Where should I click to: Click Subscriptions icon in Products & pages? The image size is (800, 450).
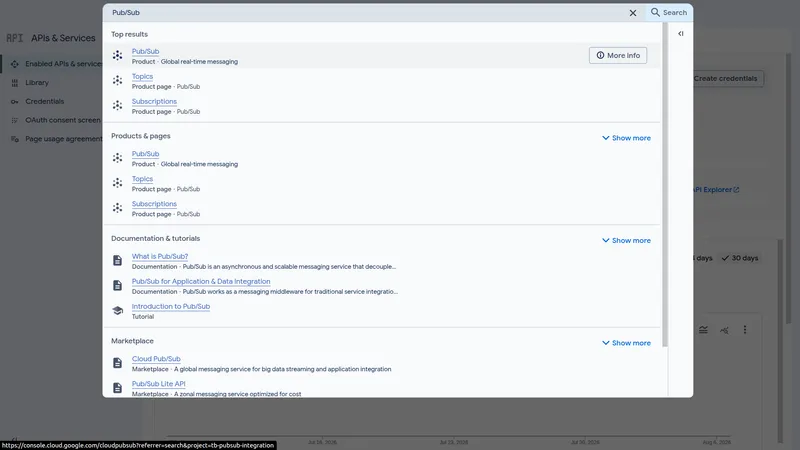(117, 208)
